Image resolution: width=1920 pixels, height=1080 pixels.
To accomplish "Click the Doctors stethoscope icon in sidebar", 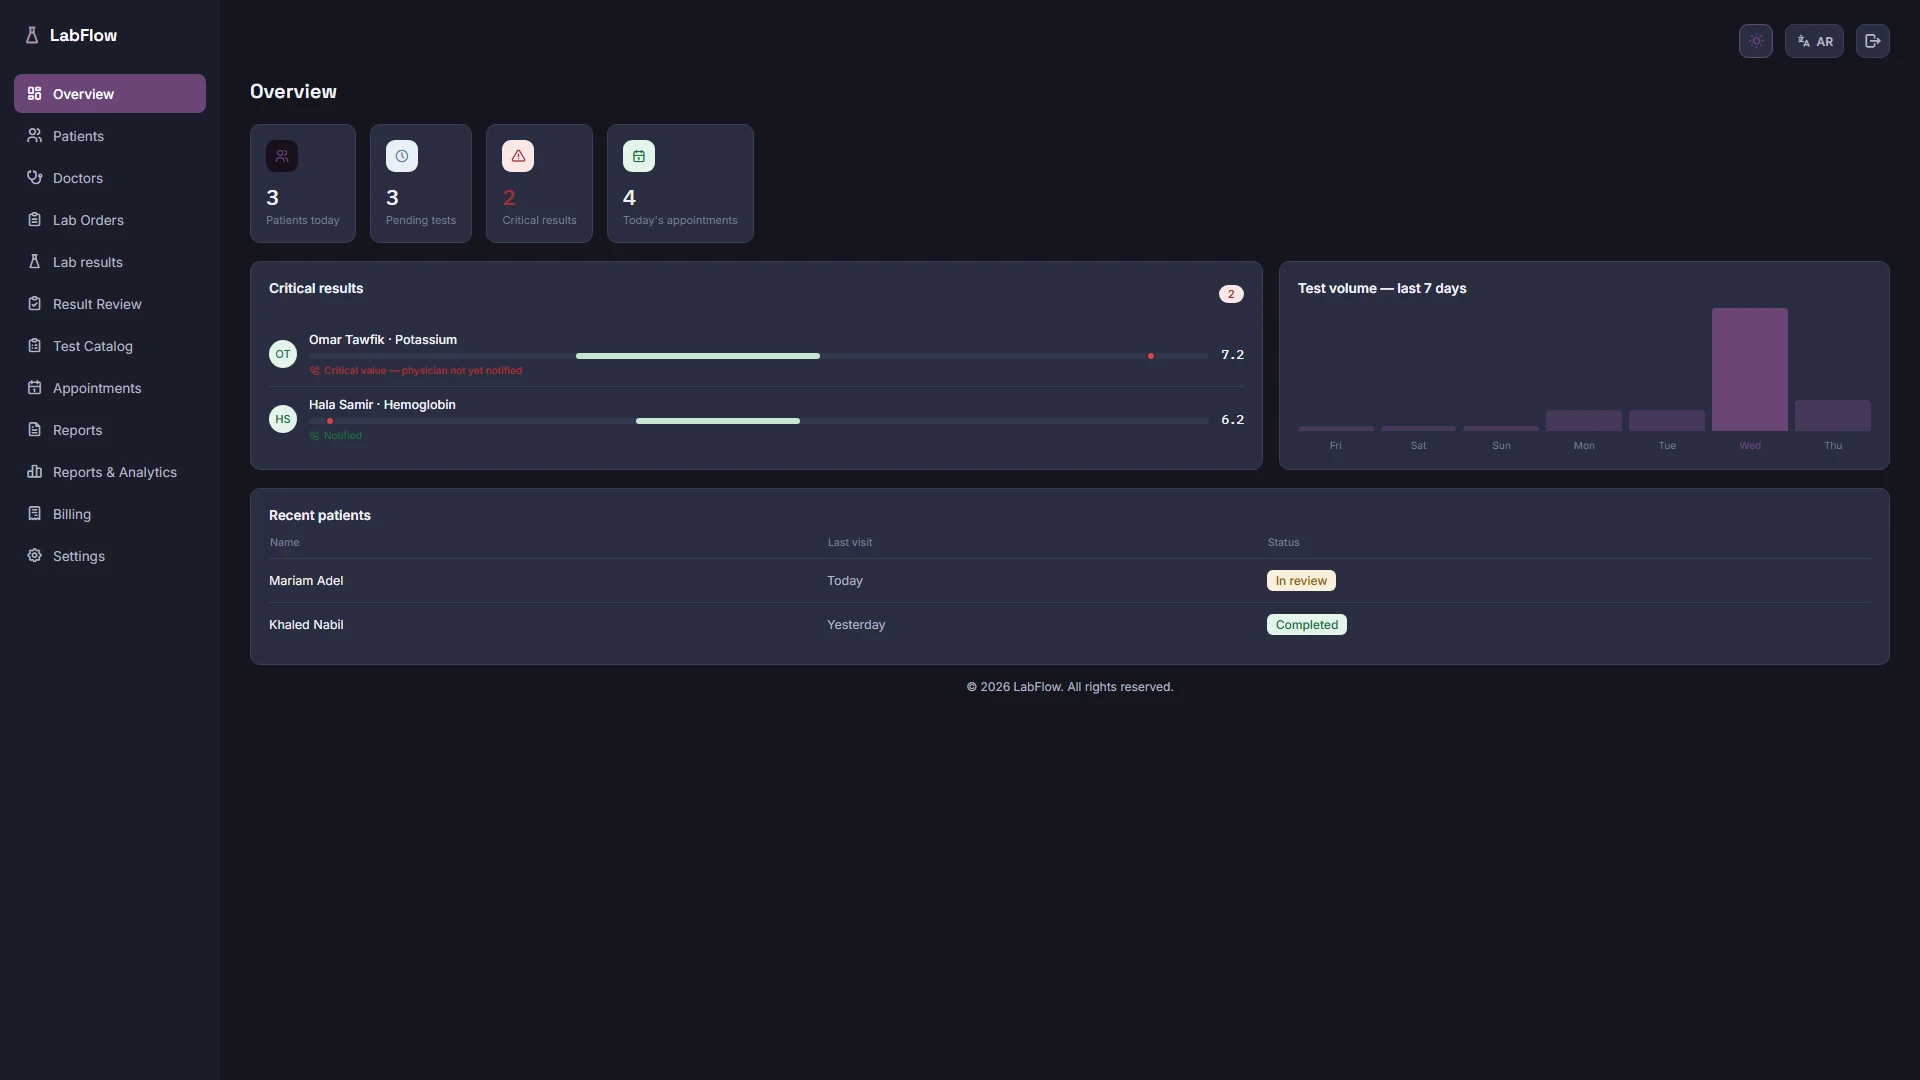I will [x=34, y=177].
